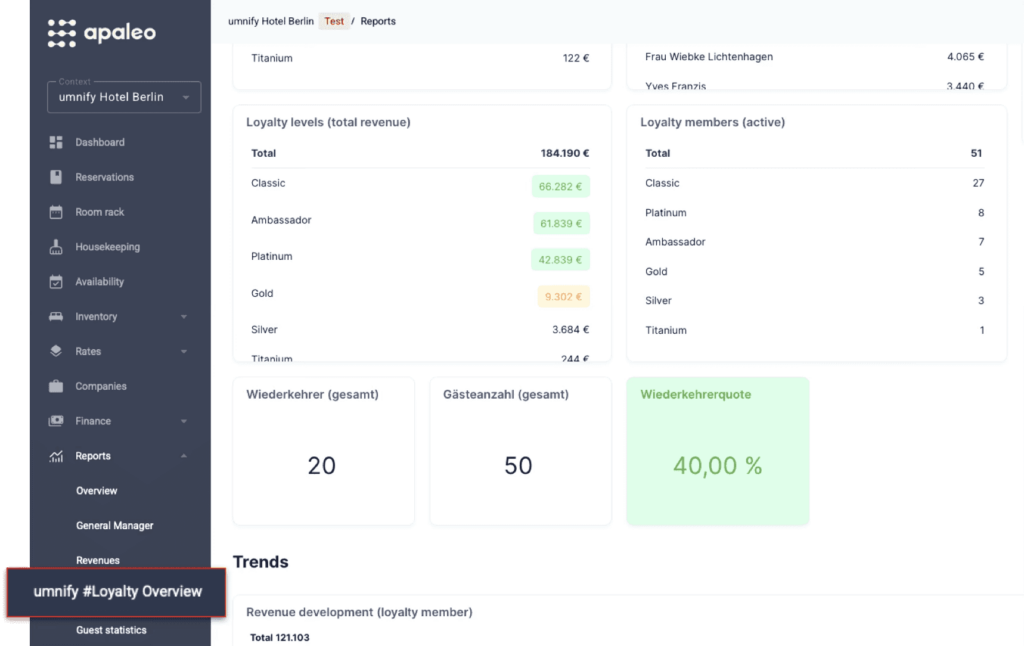Click the Housekeeping broom icon
1024x646 pixels.
click(56, 247)
